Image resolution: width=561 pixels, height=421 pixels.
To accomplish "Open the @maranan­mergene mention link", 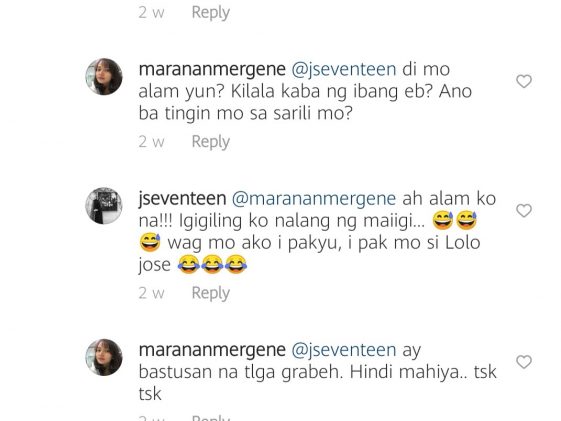I will pyautogui.click(x=314, y=199).
